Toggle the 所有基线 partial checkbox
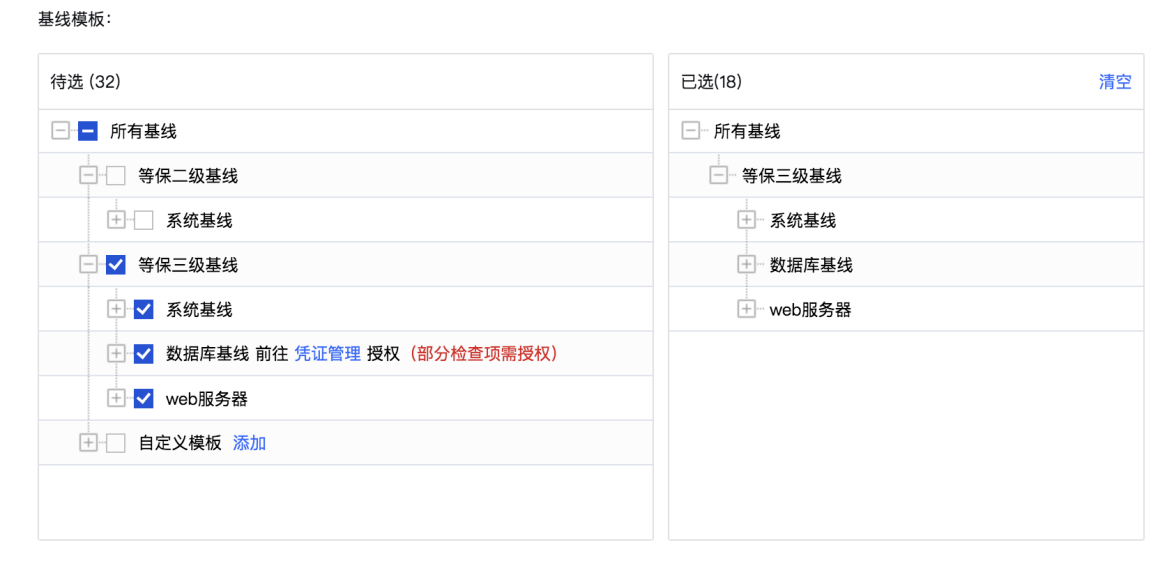This screenshot has height=563, width=1167. coord(88,131)
